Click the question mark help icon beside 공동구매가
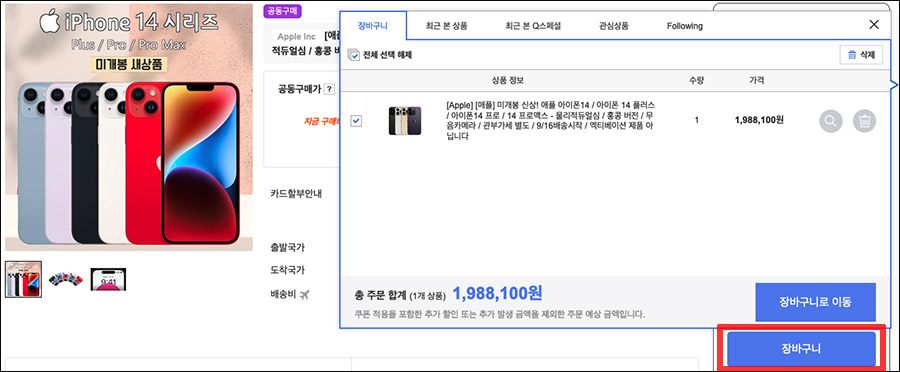Image resolution: width=900 pixels, height=372 pixels. click(329, 89)
